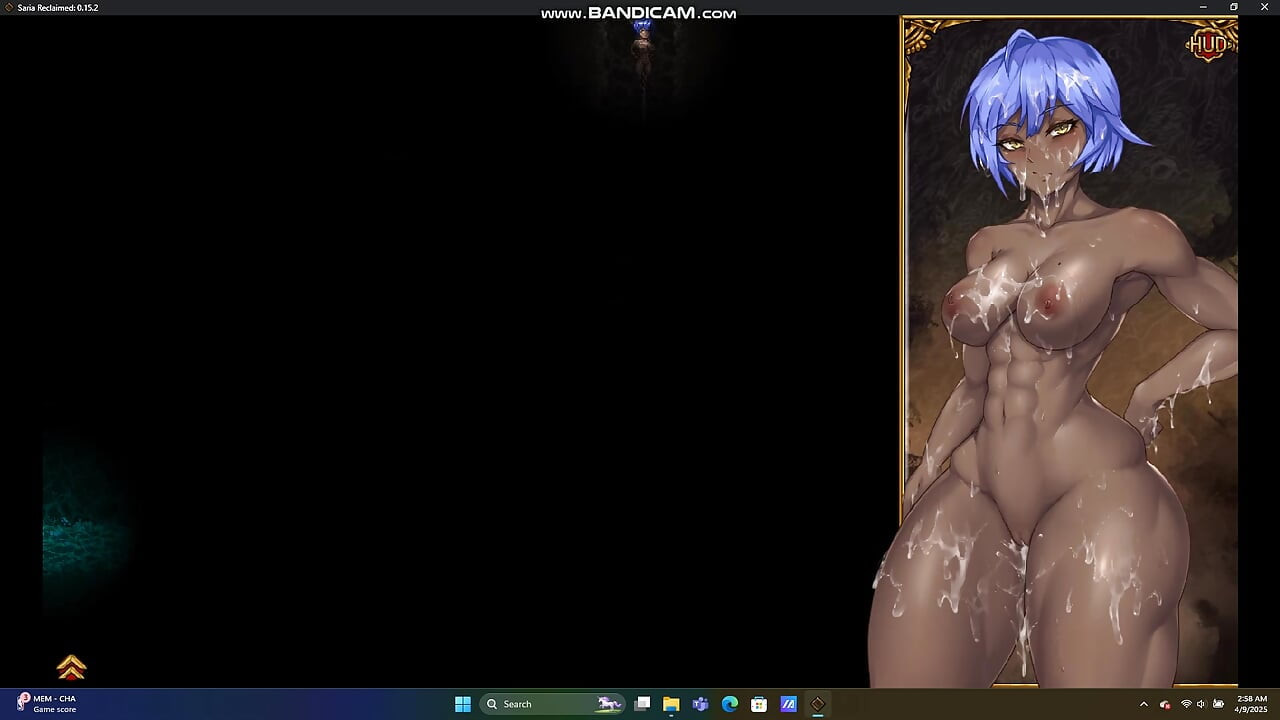
Task: Open the Windows Start menu
Action: pos(462,704)
